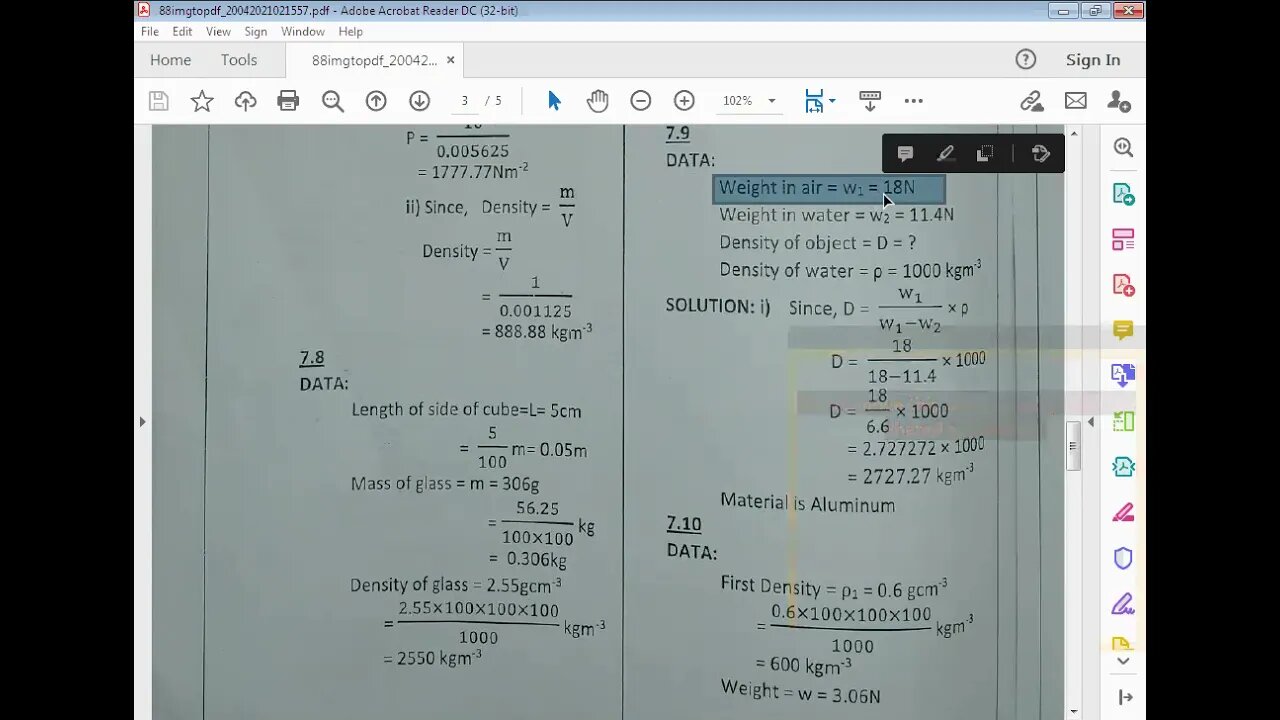Screen dimensions: 1280x720
Task: Open the Create PDF tool in right pane
Action: point(1123,285)
